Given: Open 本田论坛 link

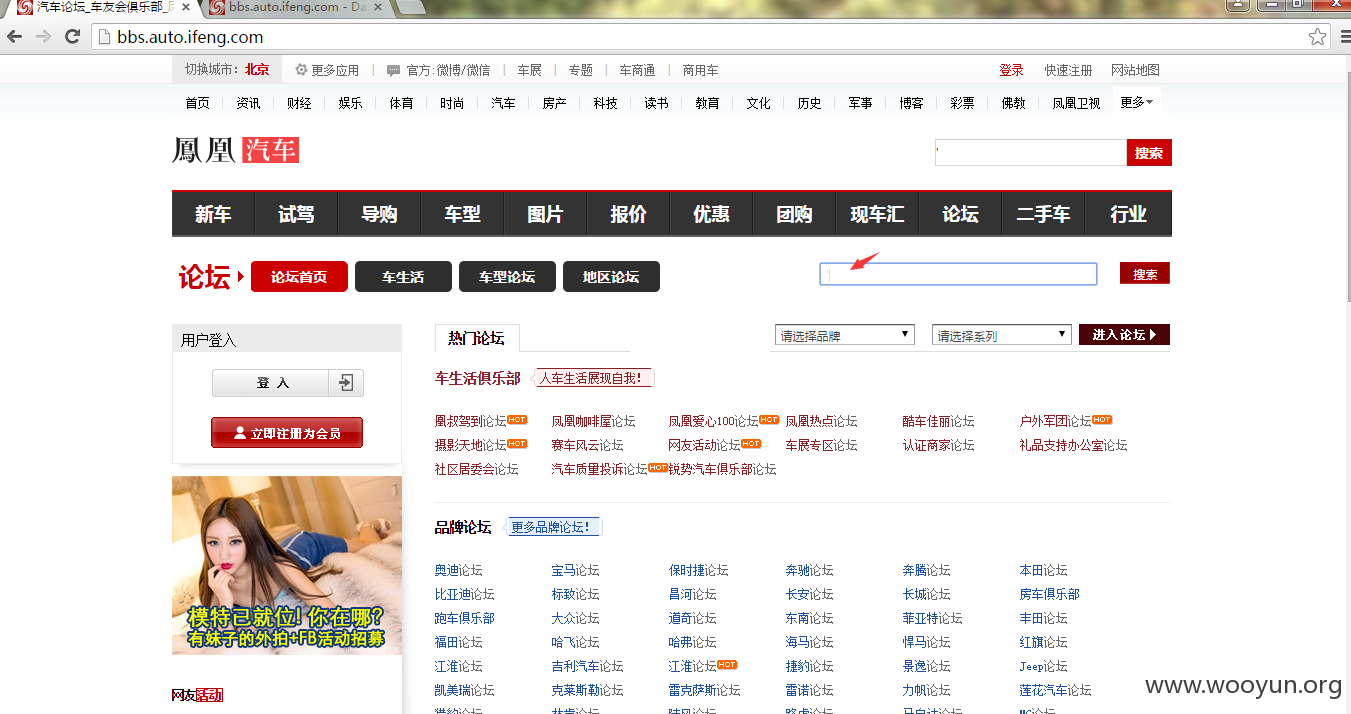Looking at the screenshot, I should pos(1043,570).
